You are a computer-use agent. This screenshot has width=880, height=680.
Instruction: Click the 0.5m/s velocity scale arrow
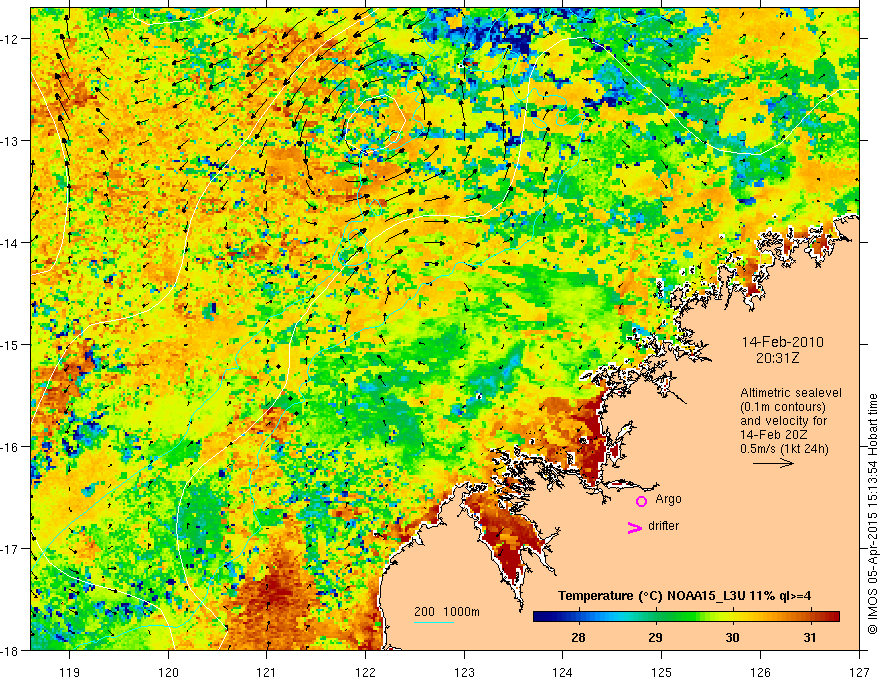click(773, 463)
